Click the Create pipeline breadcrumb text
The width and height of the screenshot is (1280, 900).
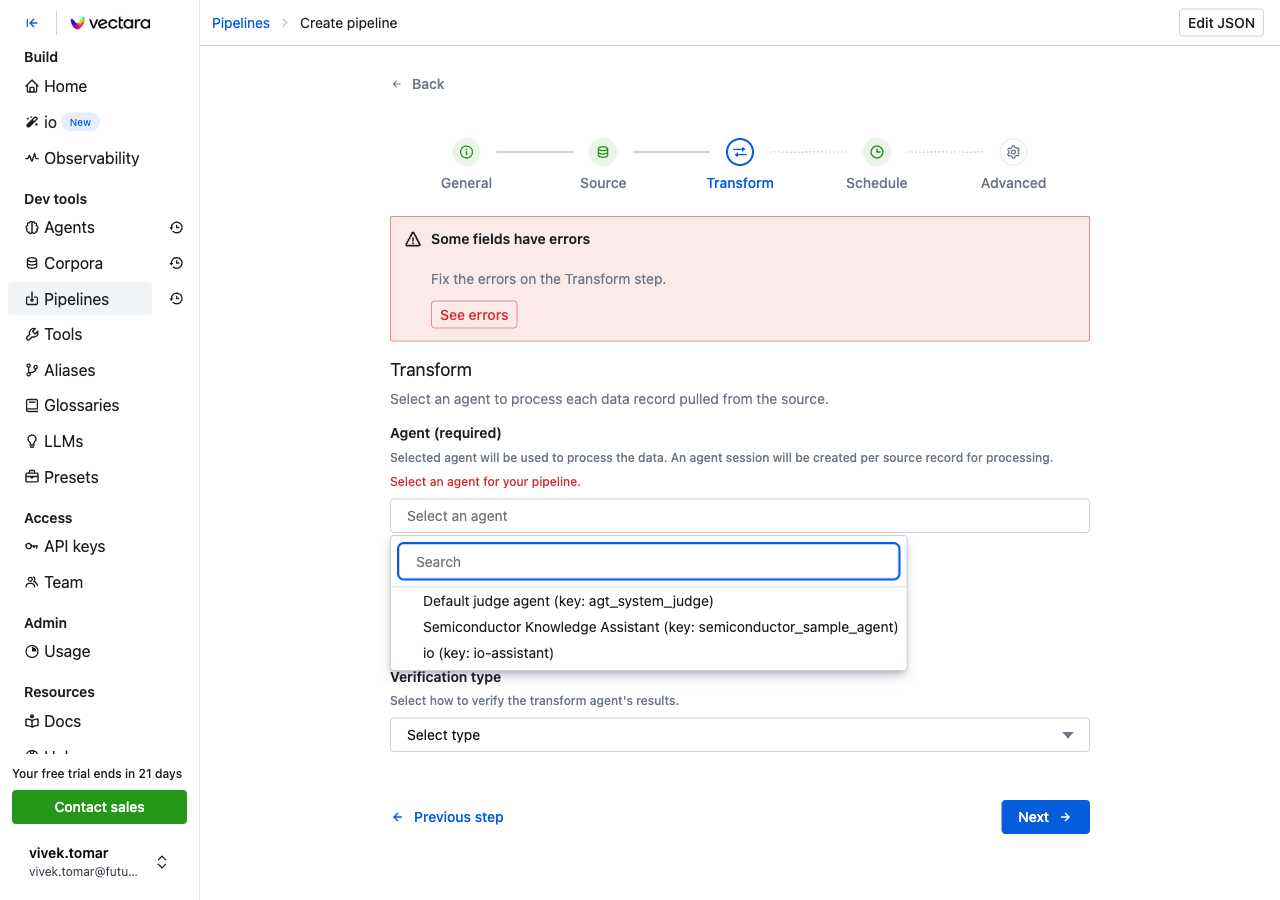click(x=349, y=23)
